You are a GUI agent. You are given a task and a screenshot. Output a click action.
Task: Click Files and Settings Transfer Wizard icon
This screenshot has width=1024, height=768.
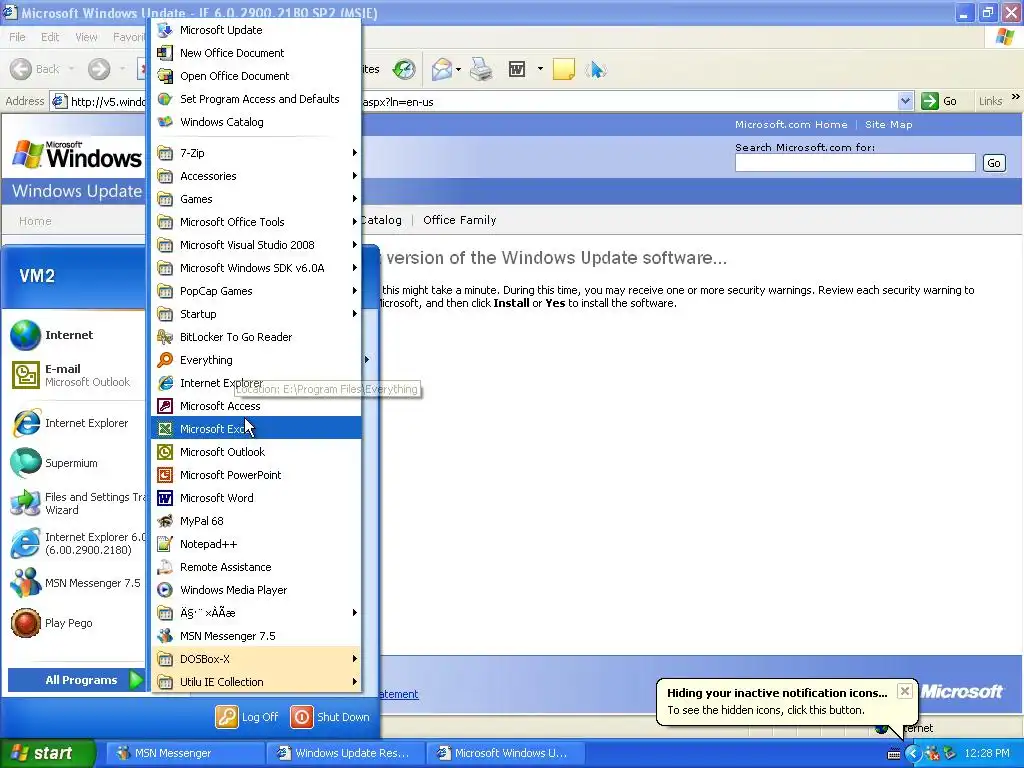pos(25,503)
